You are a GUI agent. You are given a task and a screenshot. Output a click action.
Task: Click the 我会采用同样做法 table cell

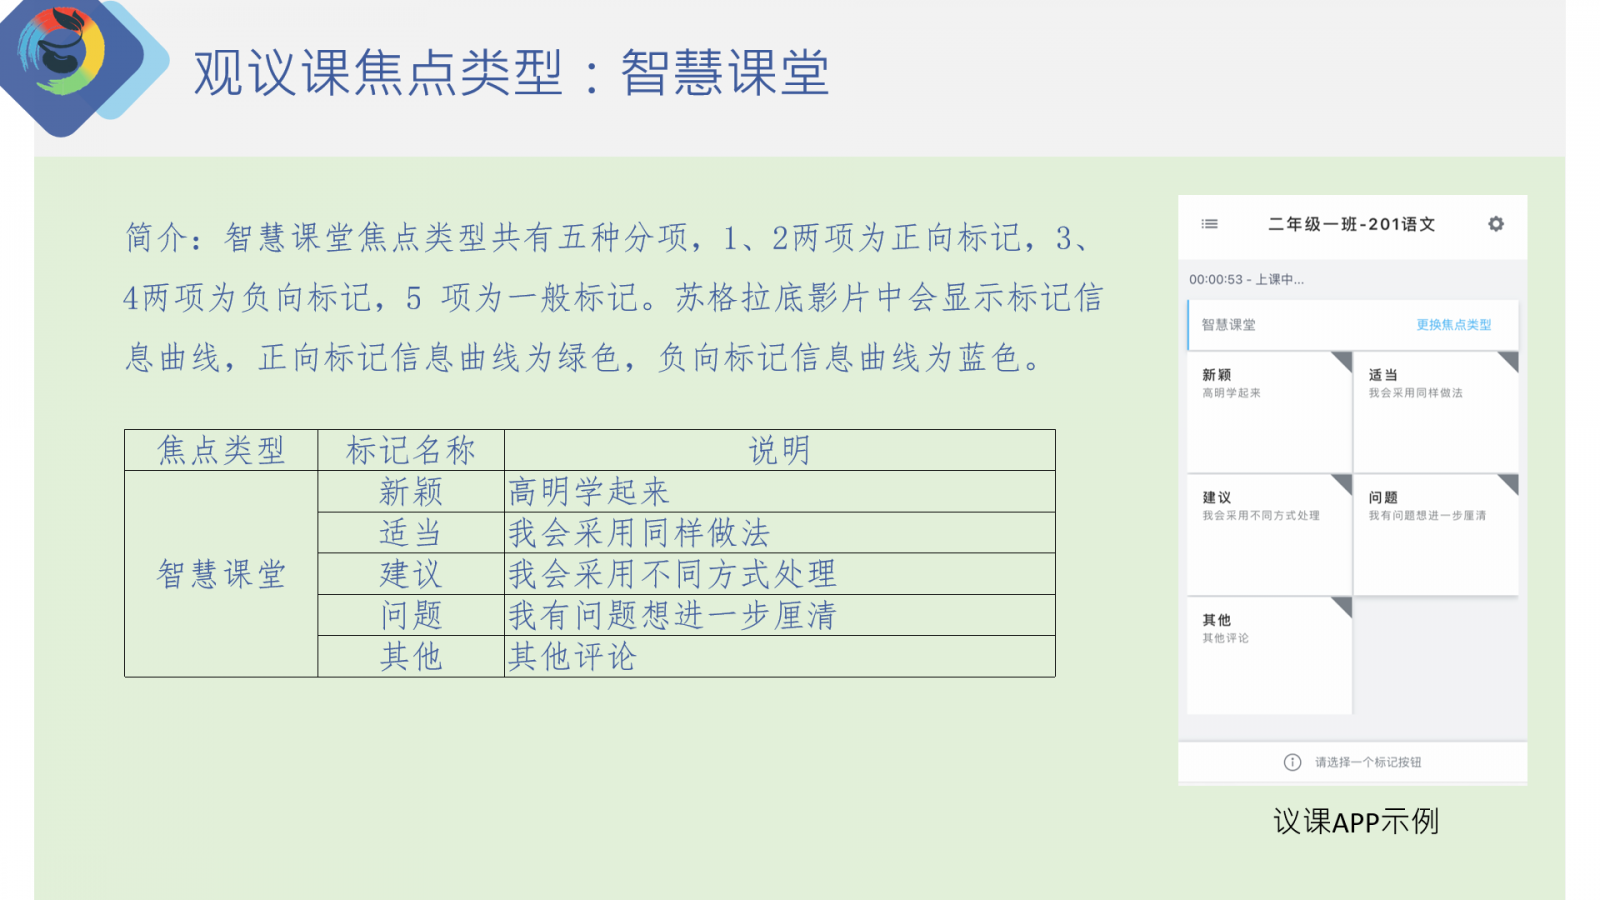(x=639, y=533)
